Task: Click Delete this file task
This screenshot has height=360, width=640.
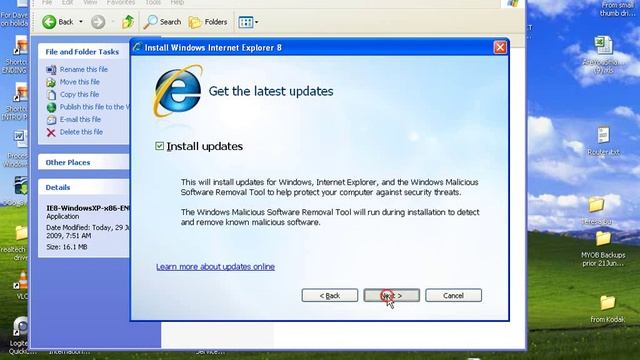Action: [x=81, y=132]
